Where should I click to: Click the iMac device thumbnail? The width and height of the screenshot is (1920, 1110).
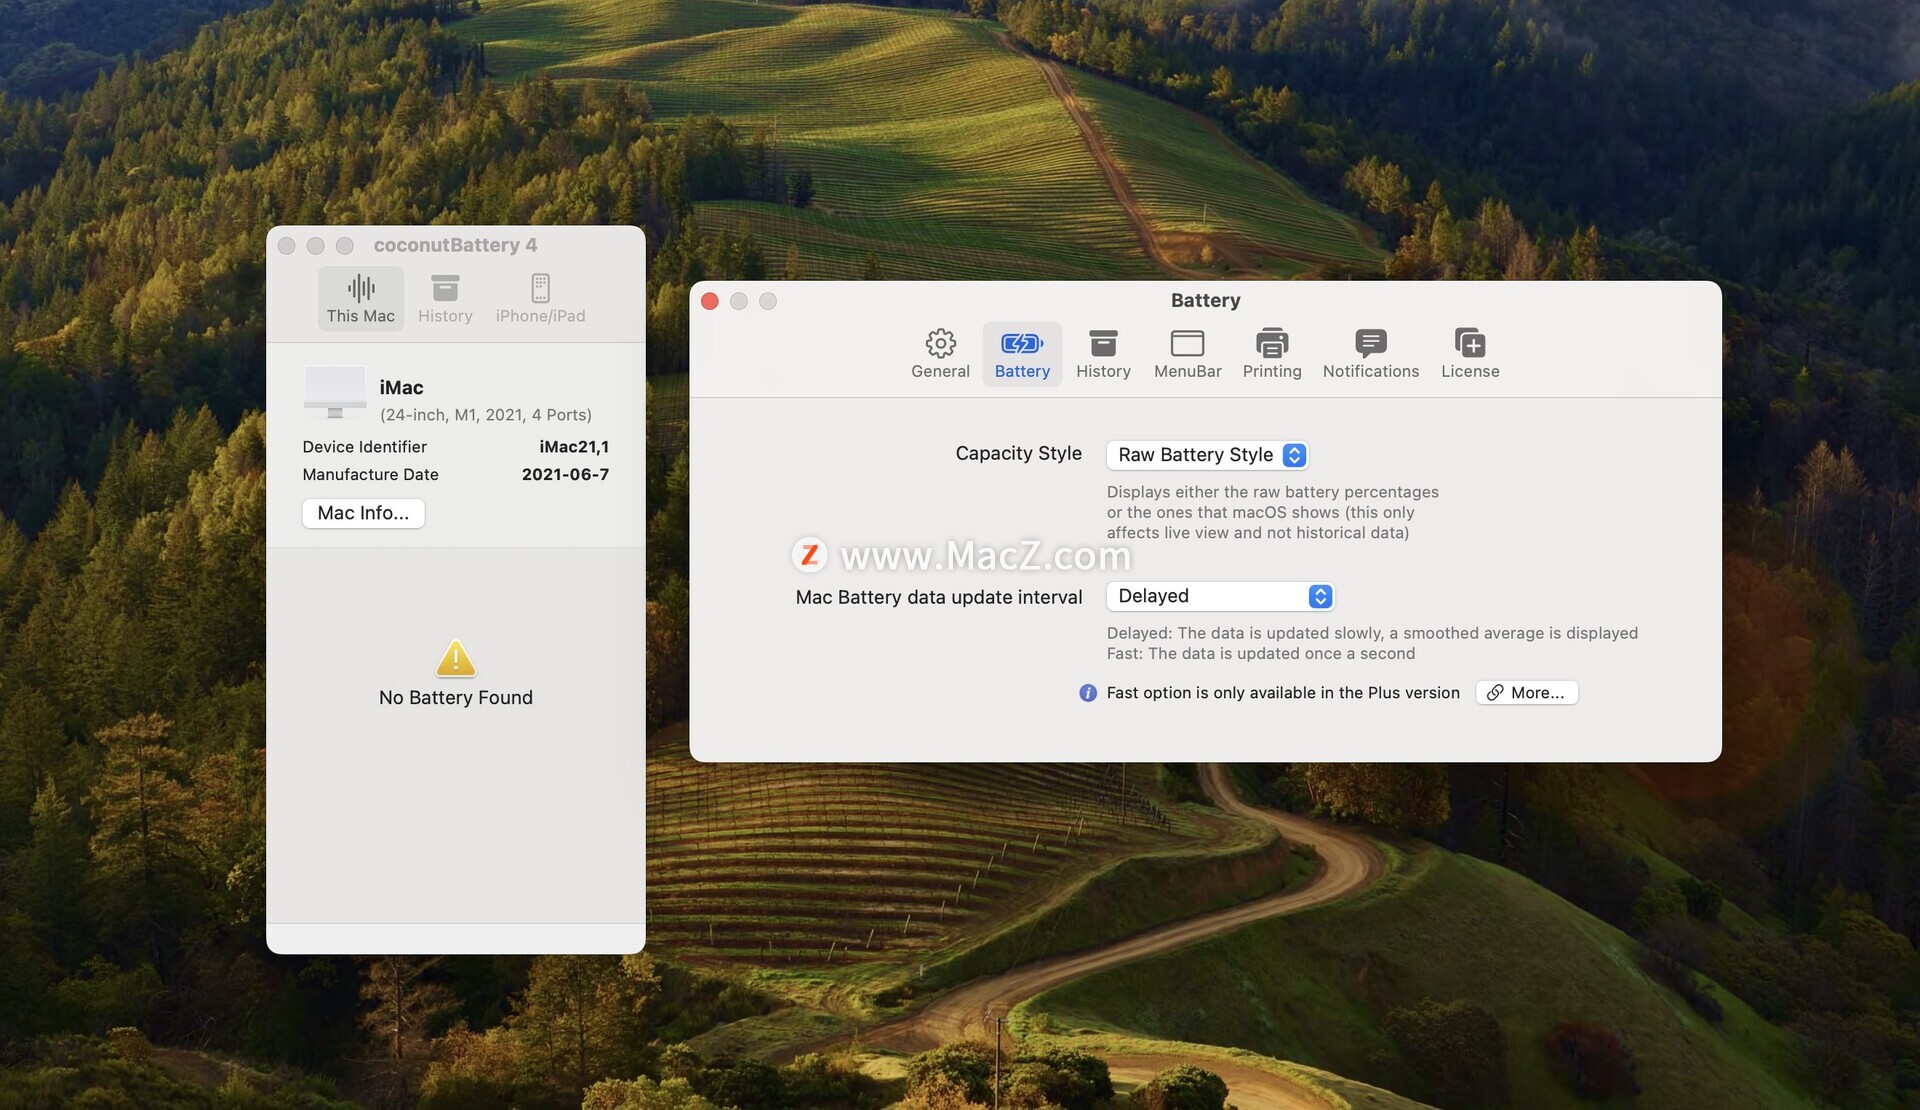[334, 393]
